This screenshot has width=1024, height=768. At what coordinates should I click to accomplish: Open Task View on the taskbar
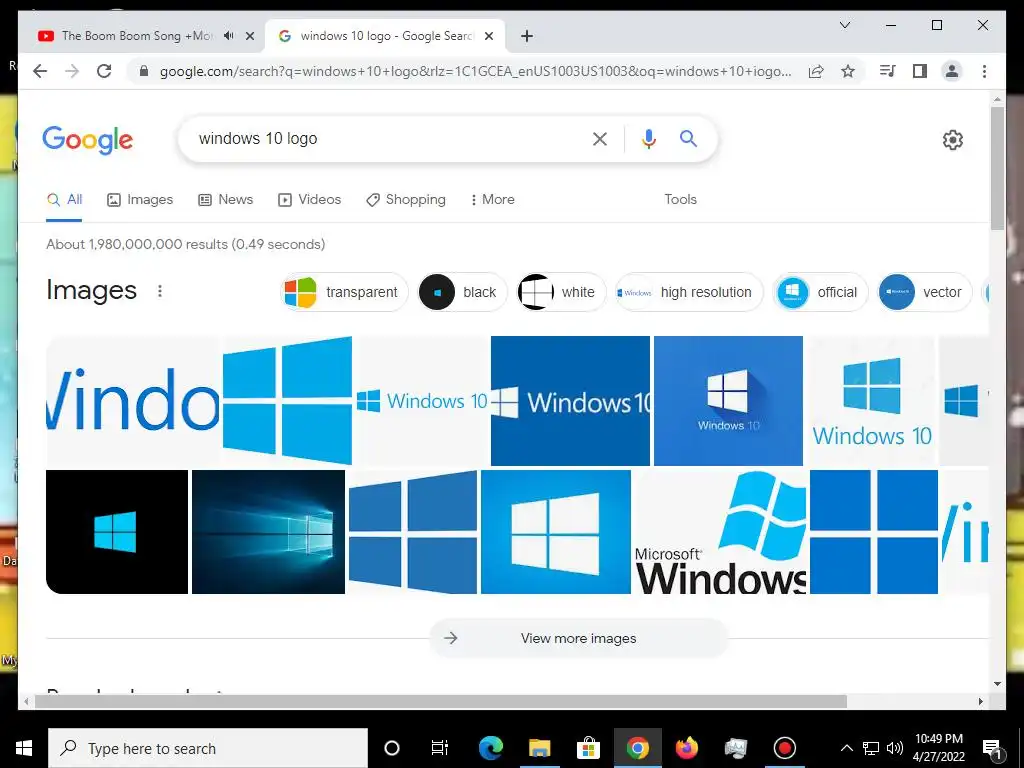point(440,748)
